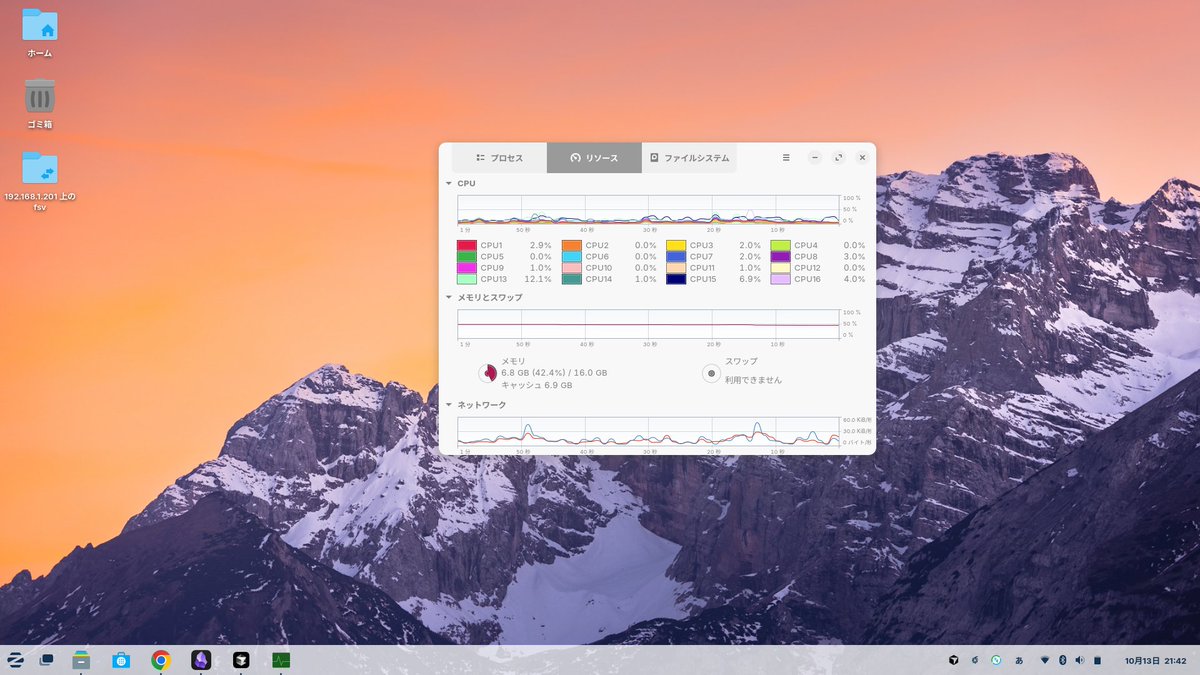Open the ホーム folder on the desktop
The height and width of the screenshot is (675, 1200).
tap(40, 33)
